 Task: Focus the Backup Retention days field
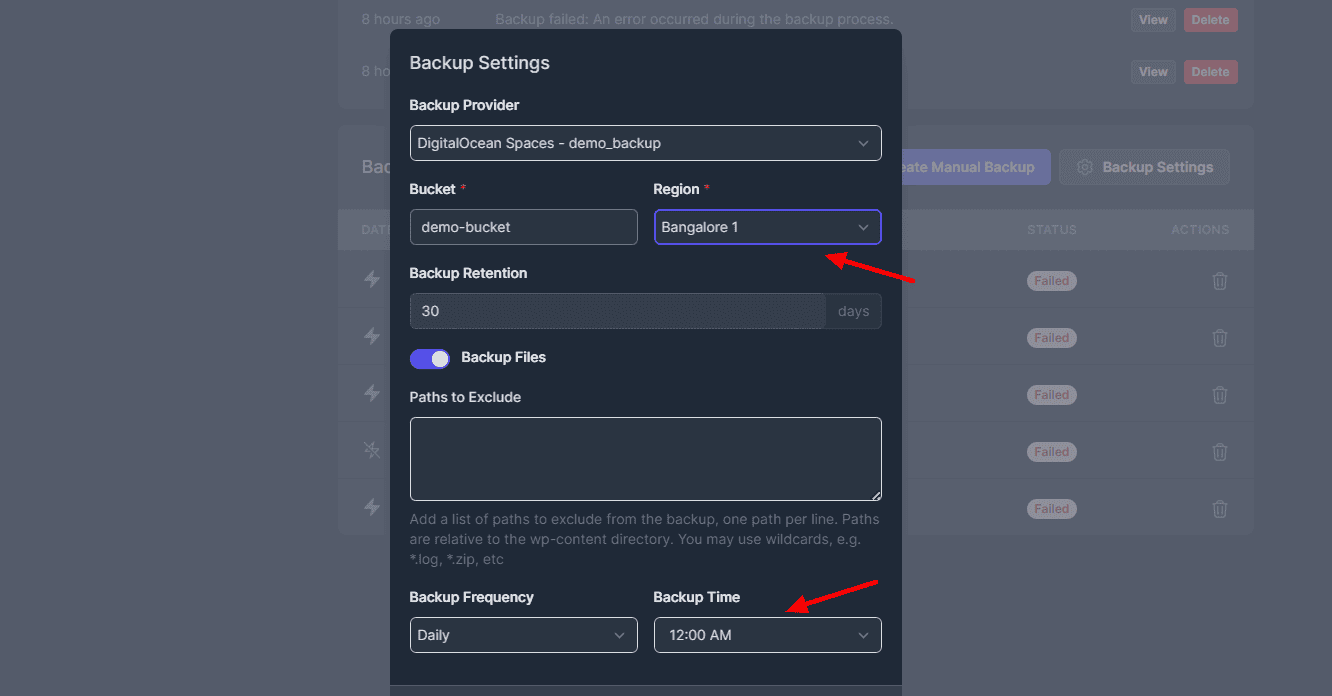coord(617,311)
